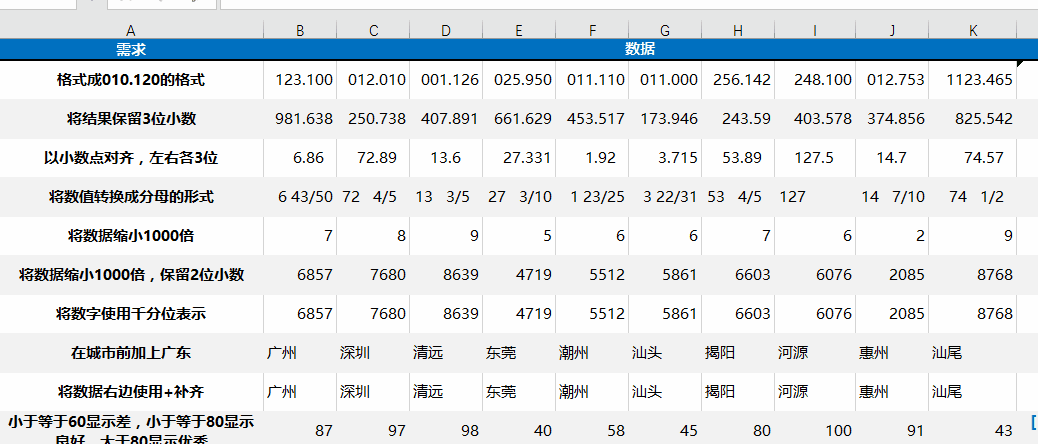Click cell containing 453.517
The height and width of the screenshot is (444, 1038).
[x=592, y=119]
